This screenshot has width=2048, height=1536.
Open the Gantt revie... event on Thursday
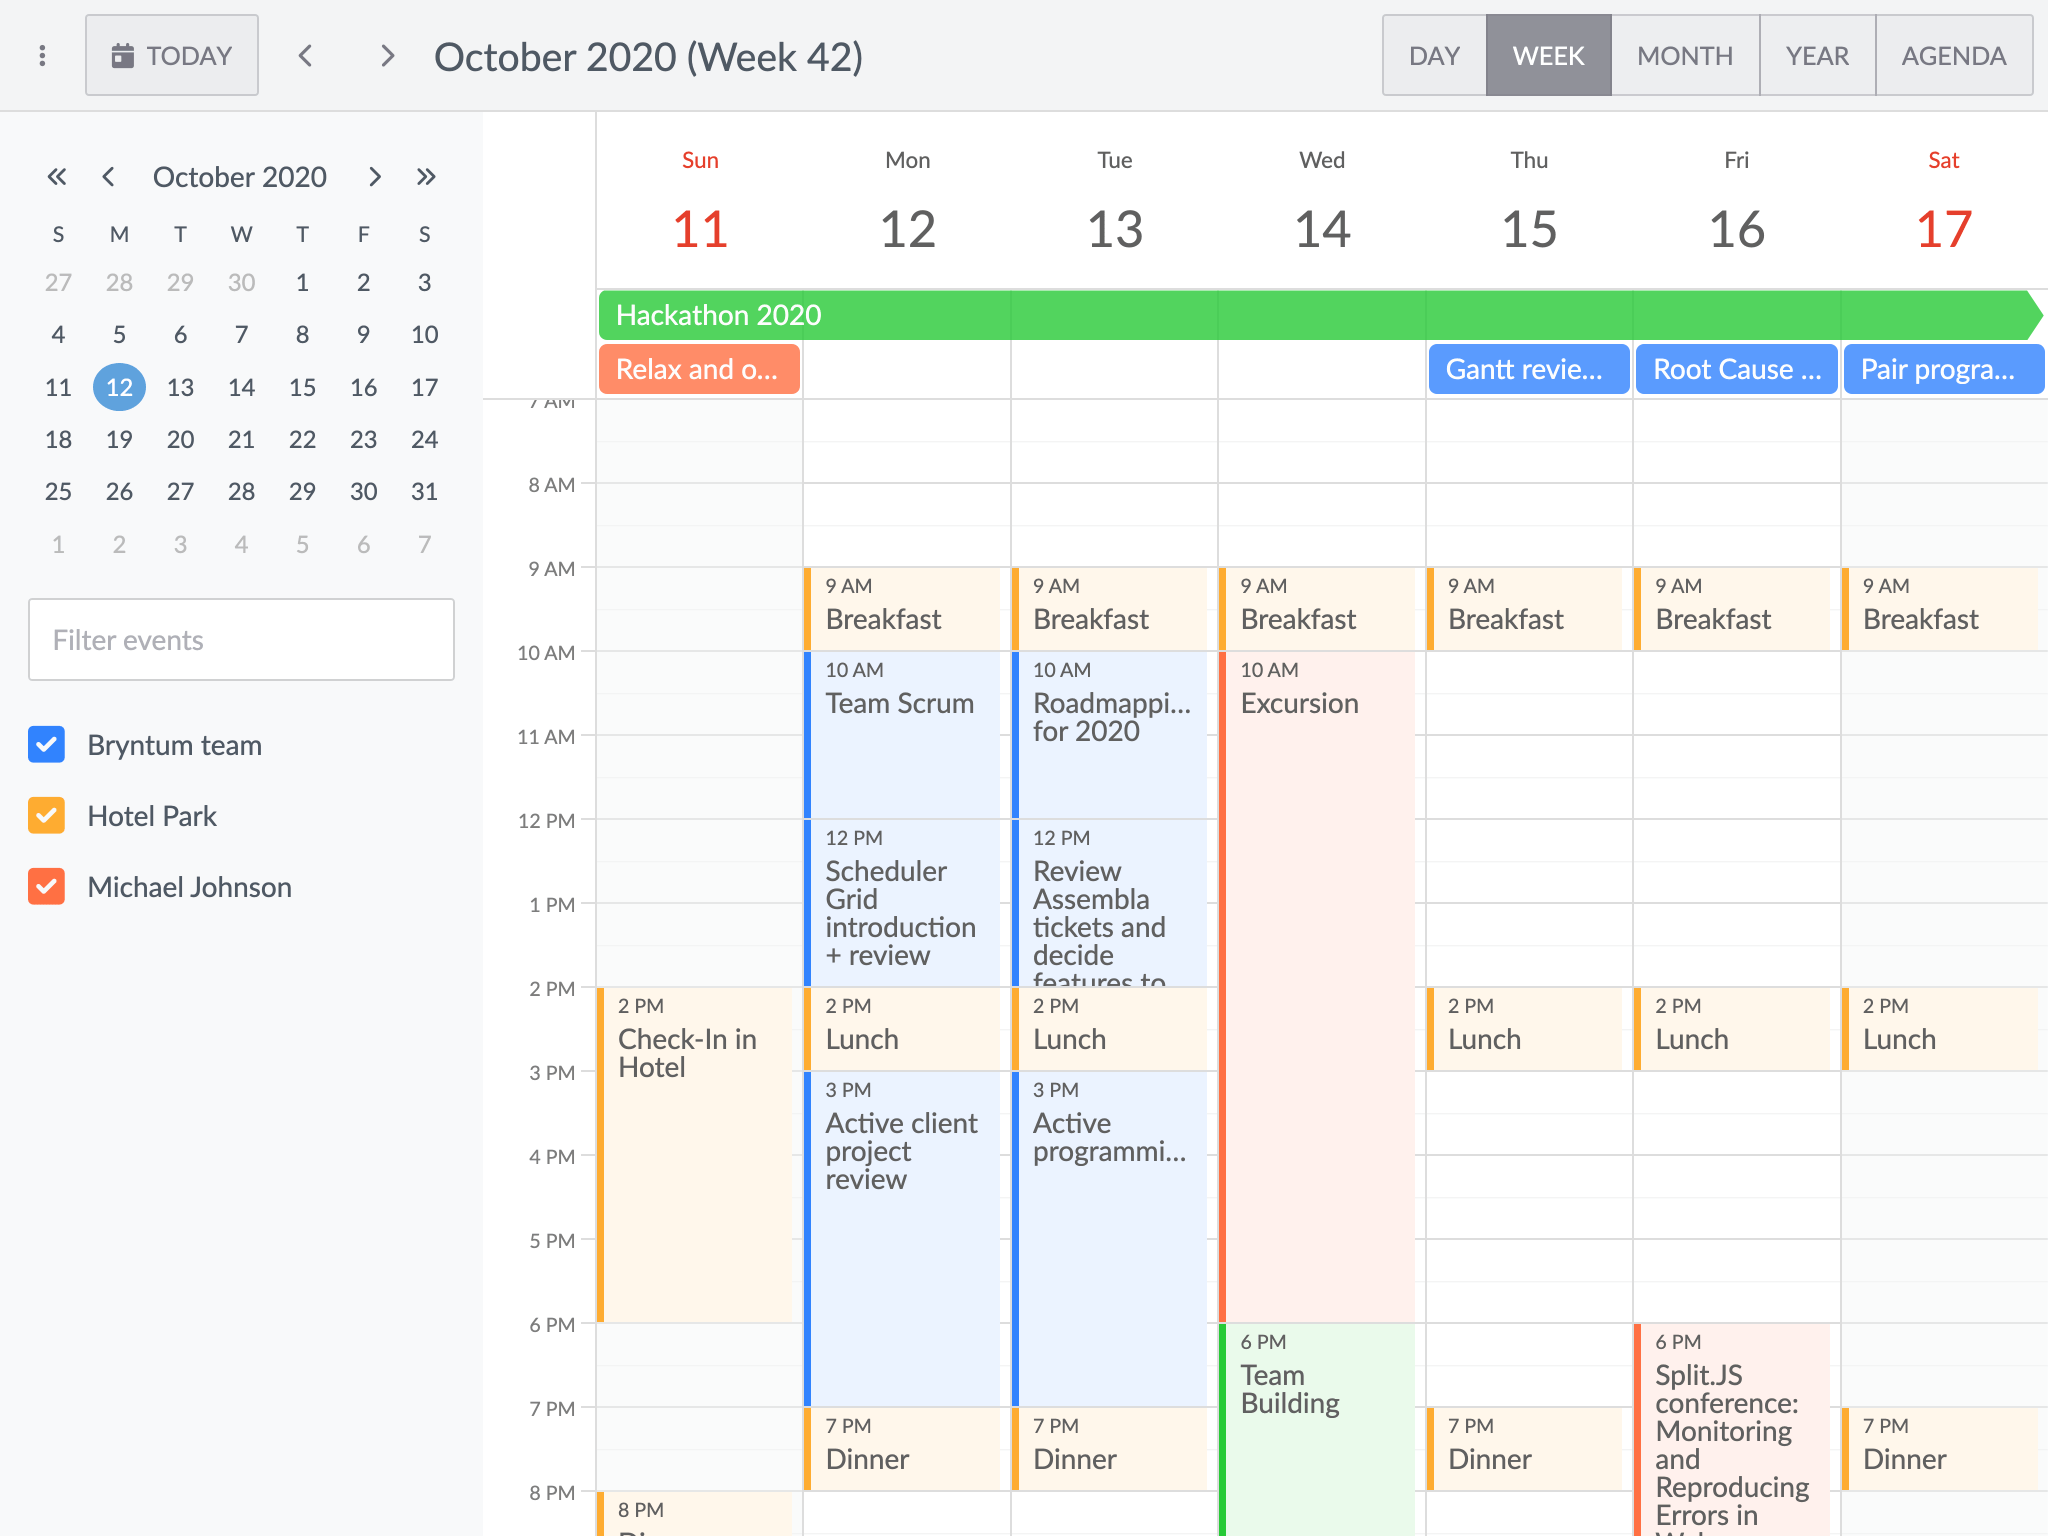pyautogui.click(x=1529, y=369)
